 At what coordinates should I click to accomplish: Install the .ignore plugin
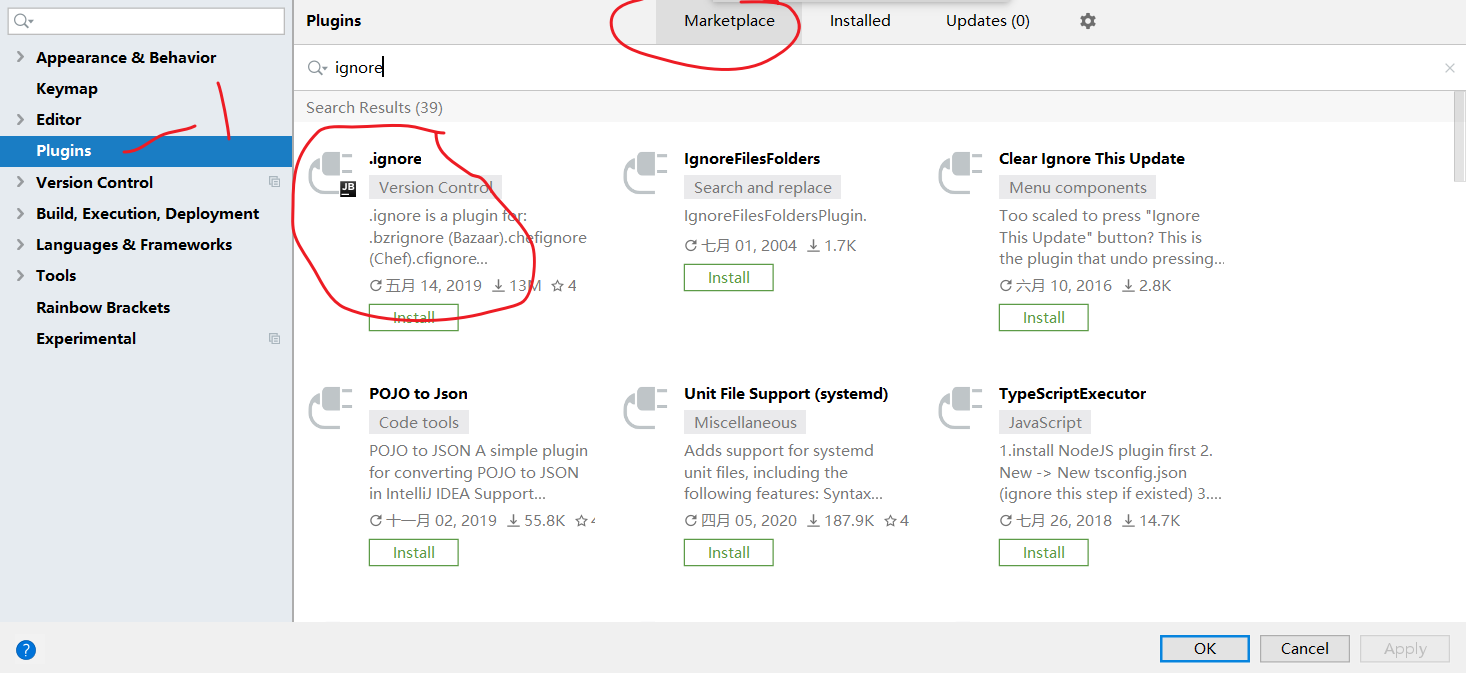coord(414,318)
